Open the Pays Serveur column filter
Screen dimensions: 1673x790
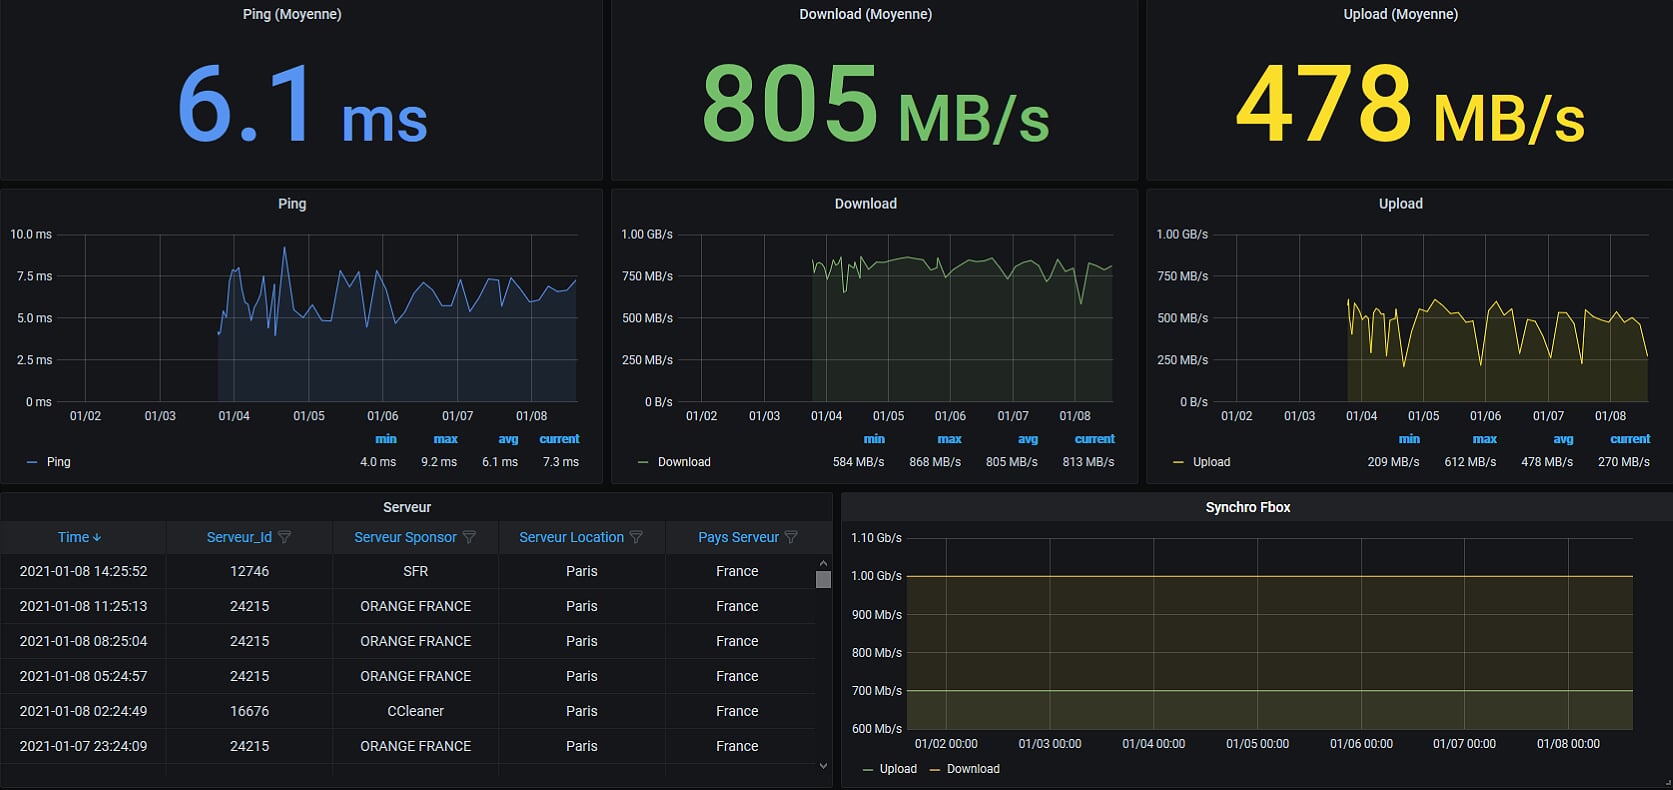(791, 538)
